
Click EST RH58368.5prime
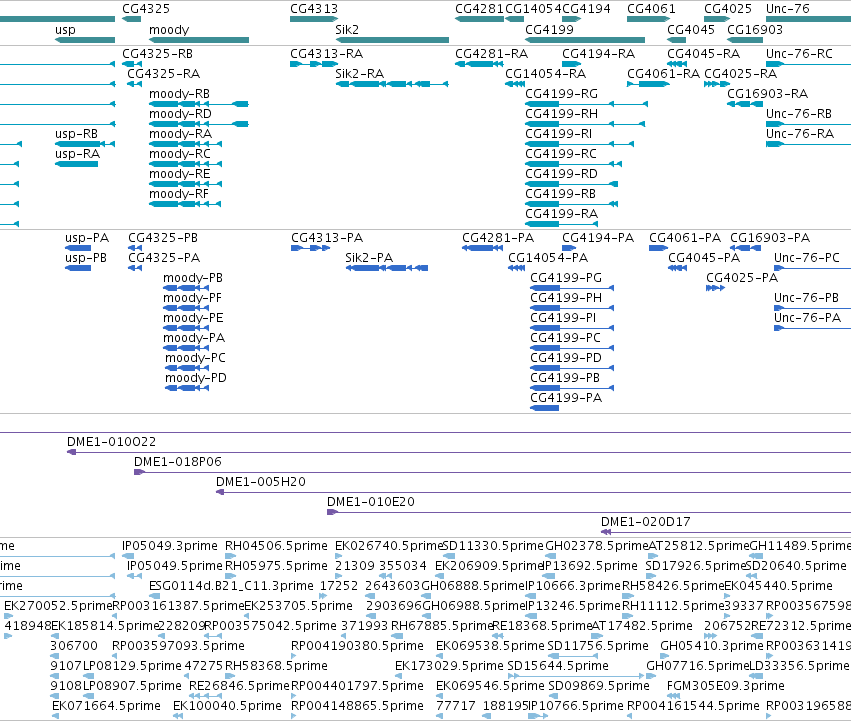(276, 666)
